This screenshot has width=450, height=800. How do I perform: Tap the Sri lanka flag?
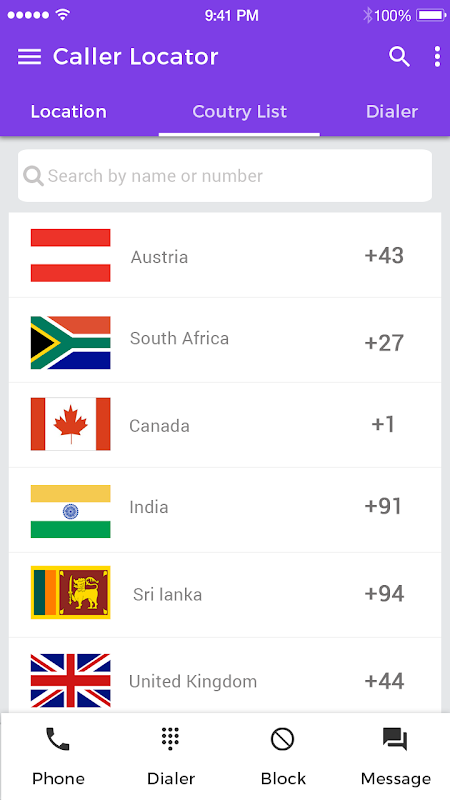point(70,592)
